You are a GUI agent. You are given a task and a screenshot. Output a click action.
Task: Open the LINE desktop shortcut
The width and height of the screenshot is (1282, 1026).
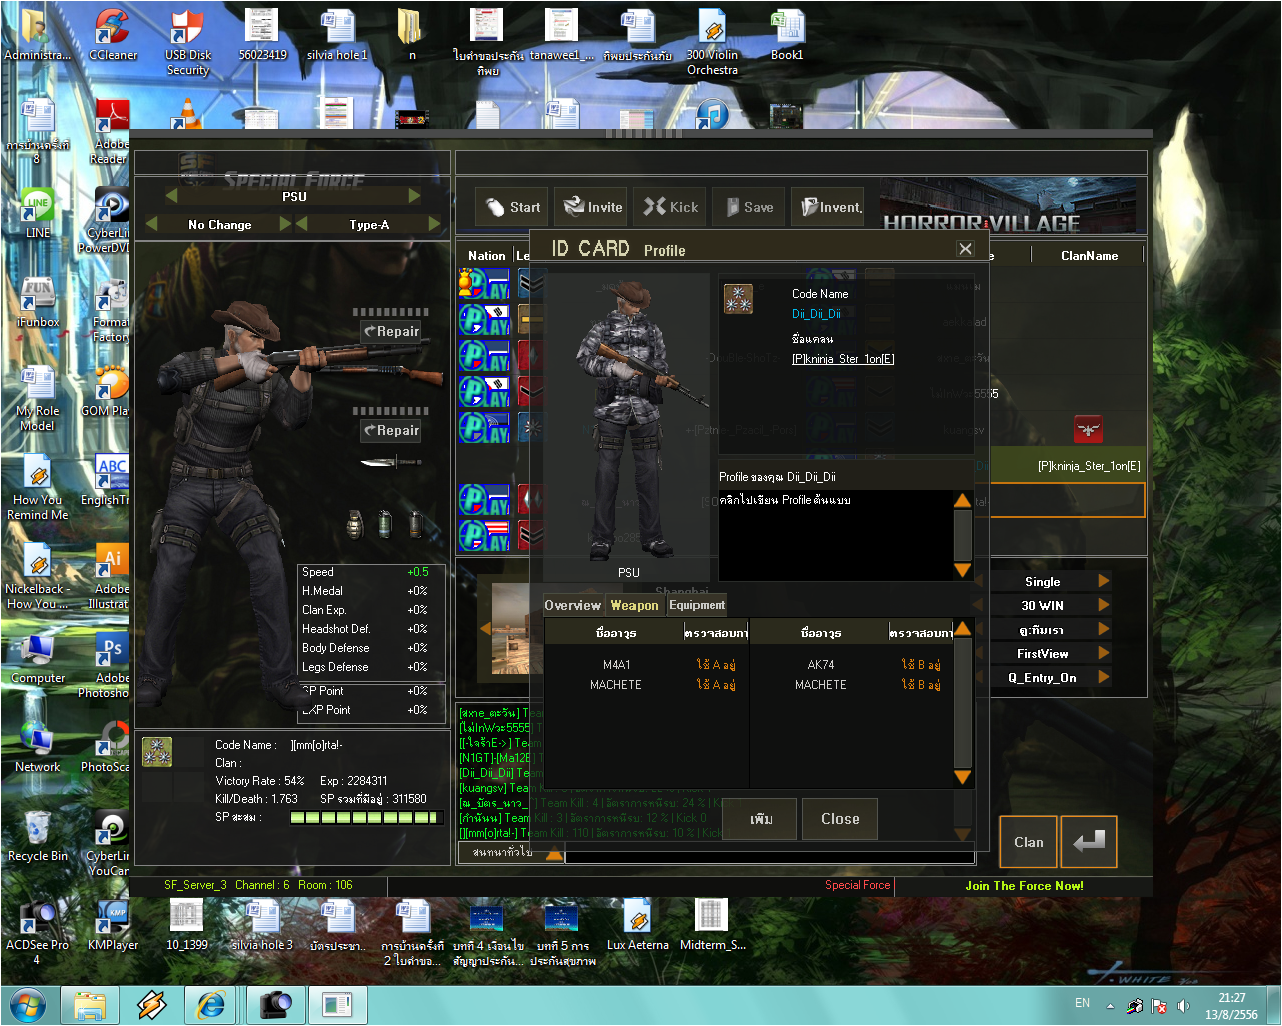[37, 213]
